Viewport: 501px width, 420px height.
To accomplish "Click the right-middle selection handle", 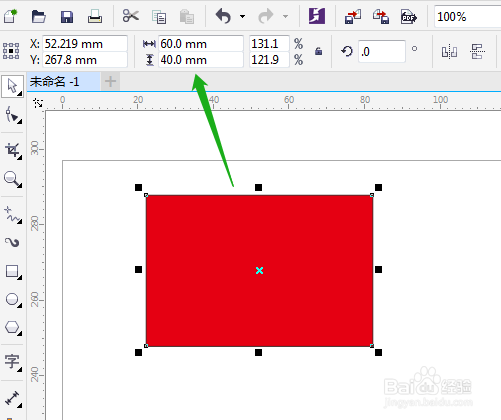I will tap(378, 269).
